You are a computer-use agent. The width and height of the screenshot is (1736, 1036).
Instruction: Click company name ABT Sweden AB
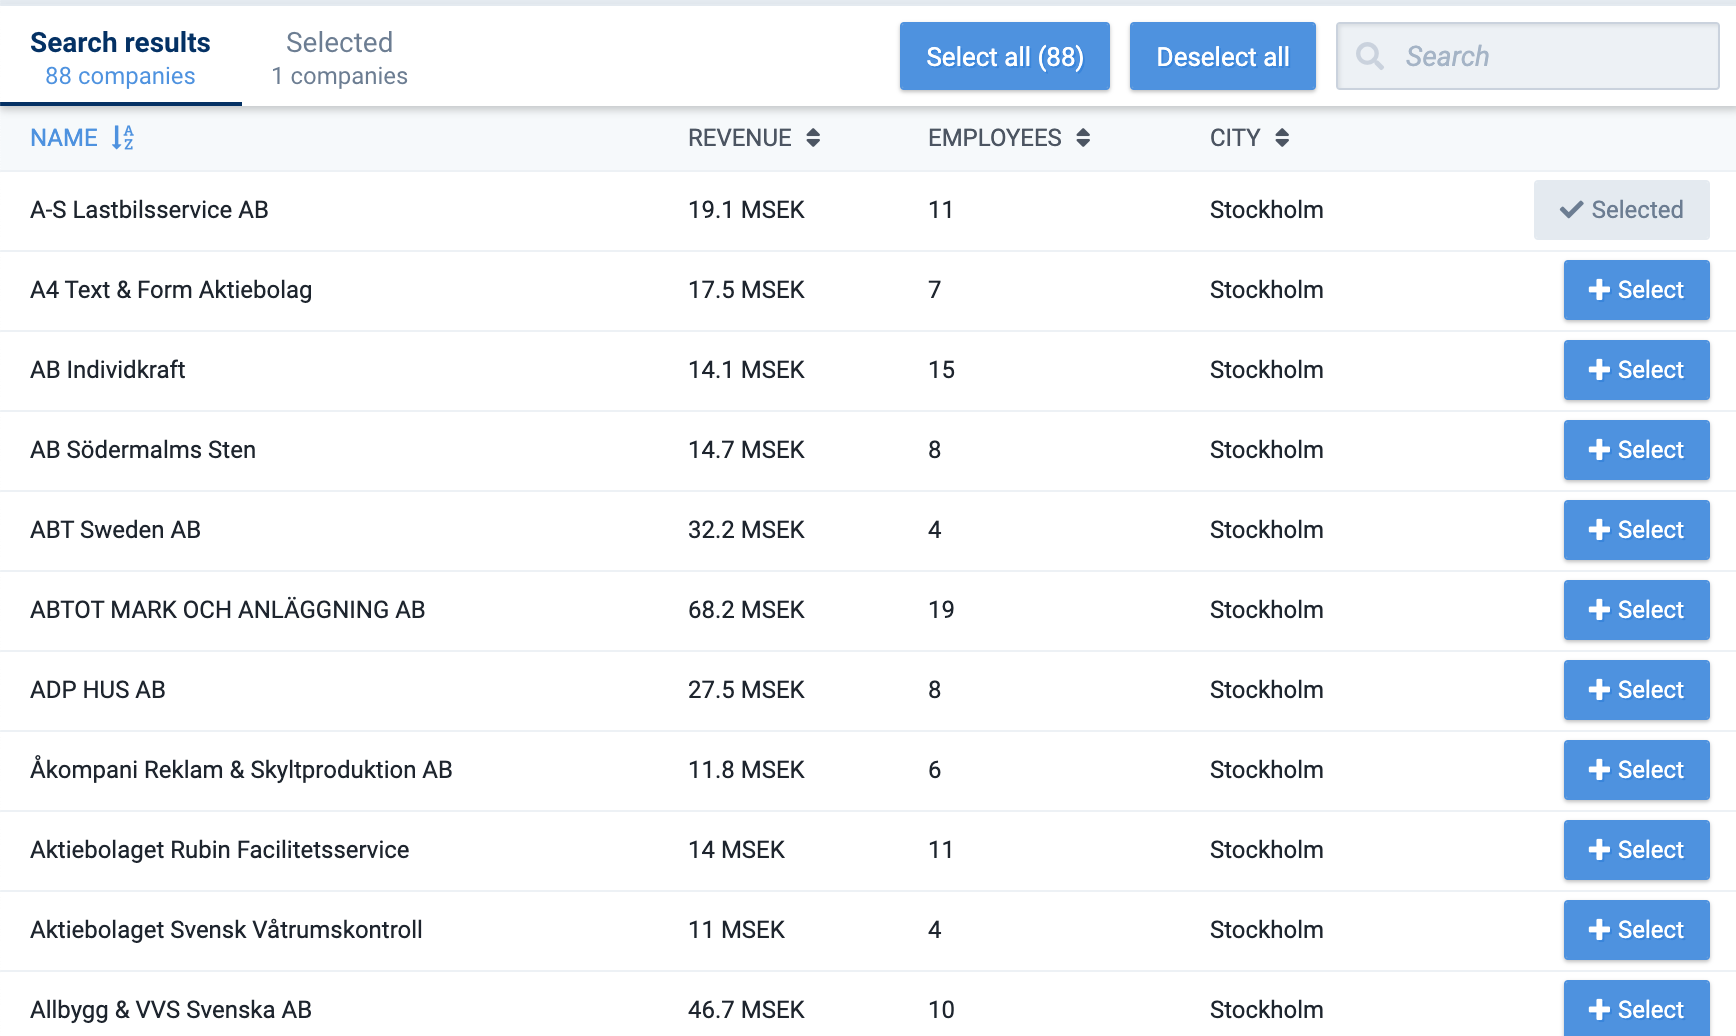(x=115, y=530)
